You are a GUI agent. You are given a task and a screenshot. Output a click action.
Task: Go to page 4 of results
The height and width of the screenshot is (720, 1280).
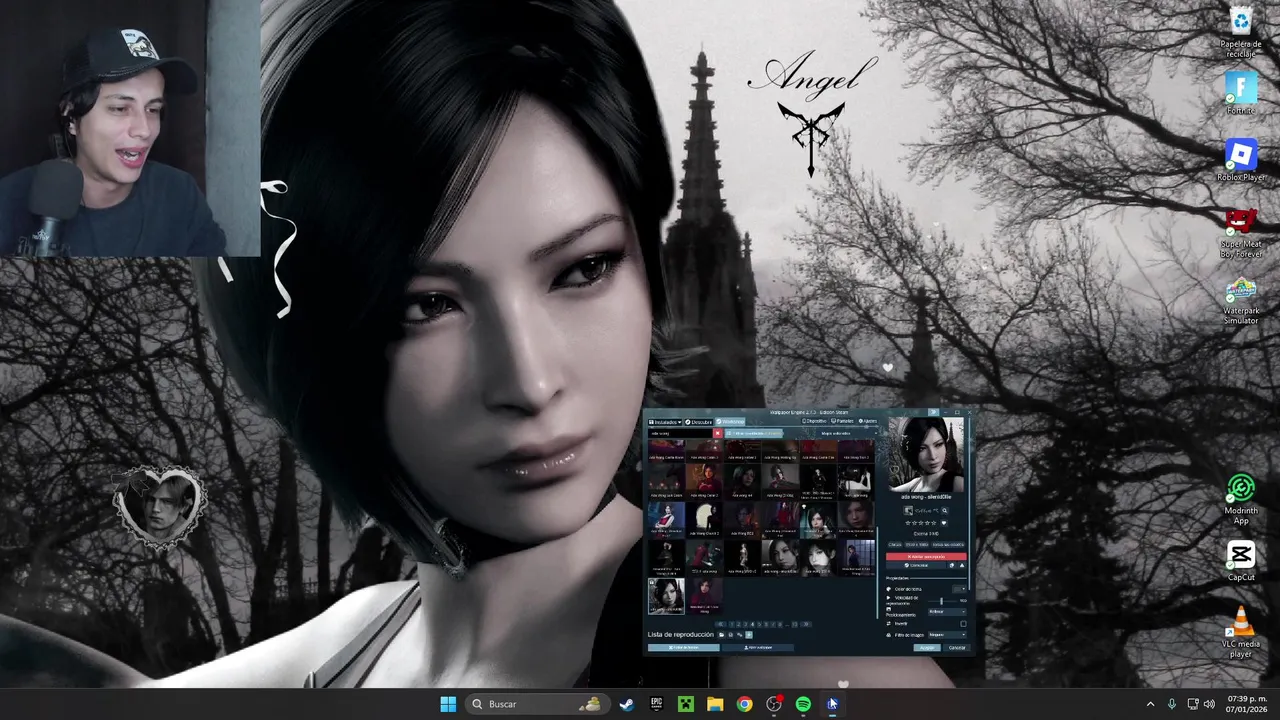coord(752,624)
